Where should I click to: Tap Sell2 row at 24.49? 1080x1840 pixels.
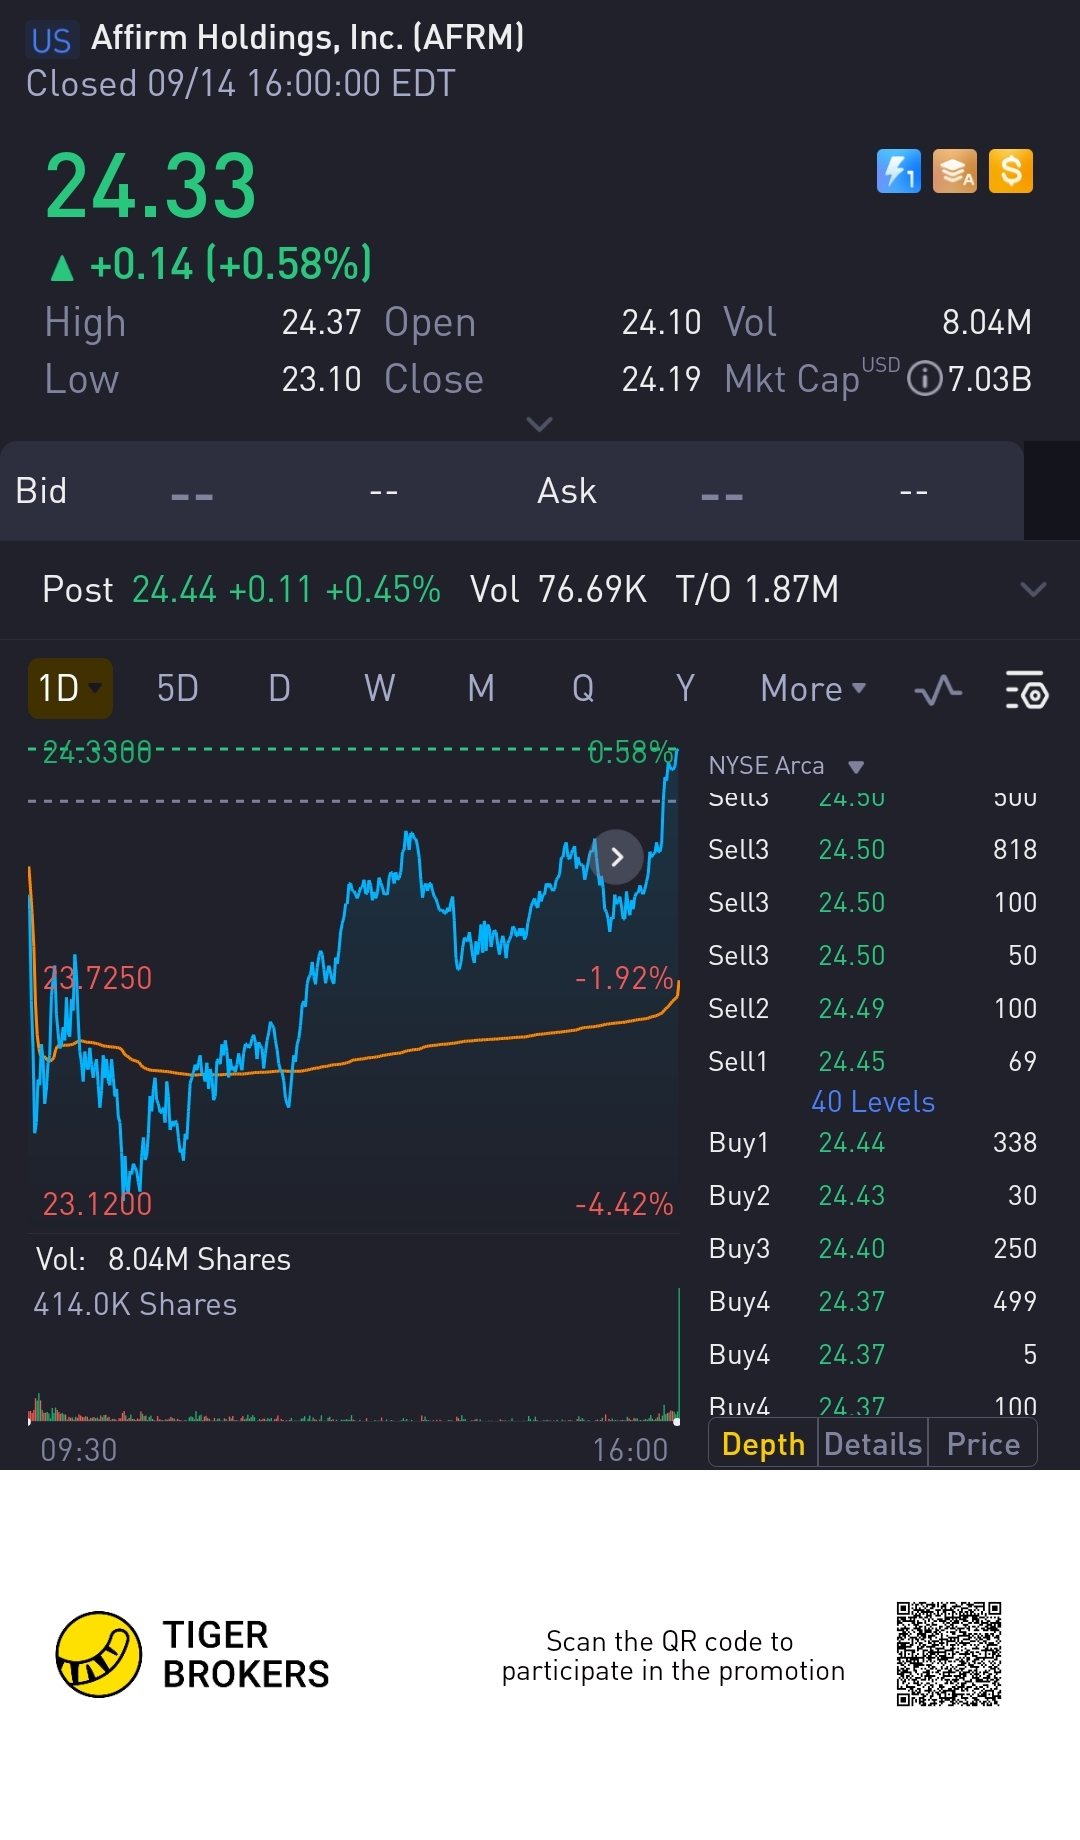[x=872, y=1008]
